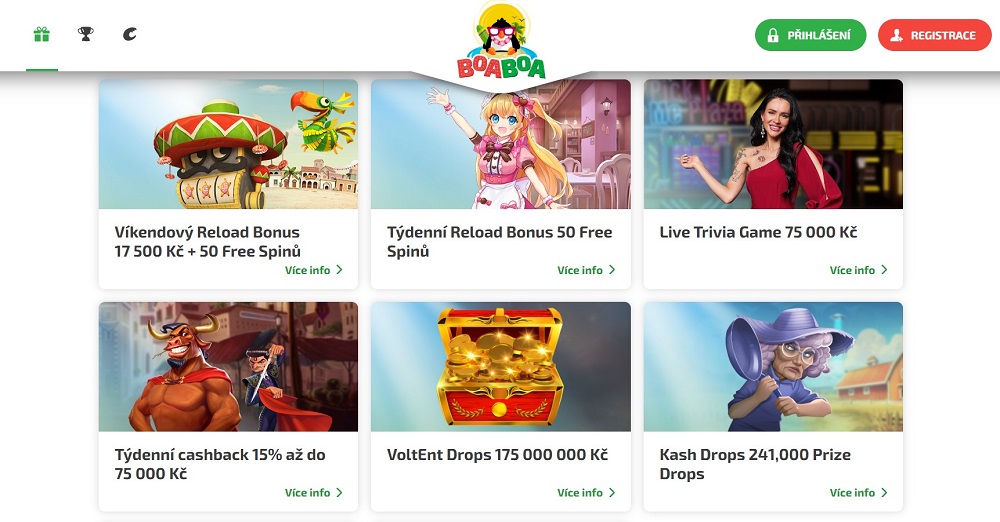The image size is (1000, 522).
Task: Click the padlock icon on Přihlášení
Action: click(x=772, y=36)
